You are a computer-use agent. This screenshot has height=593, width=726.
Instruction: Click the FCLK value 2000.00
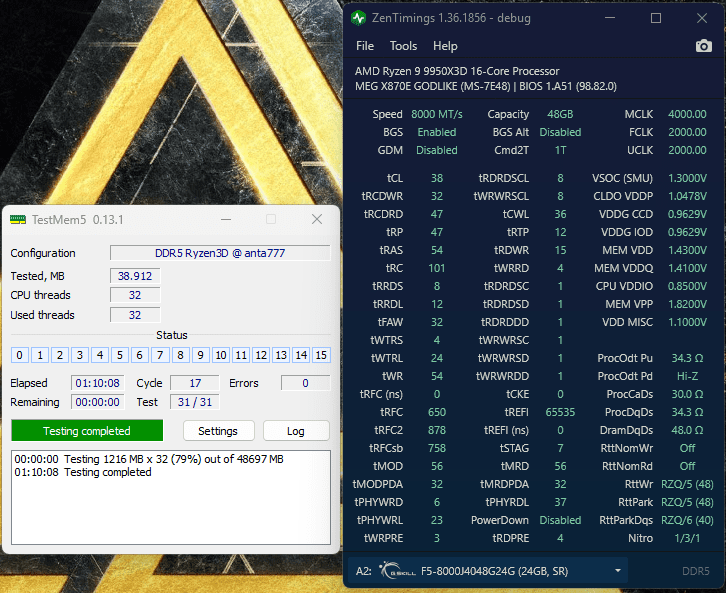687,132
